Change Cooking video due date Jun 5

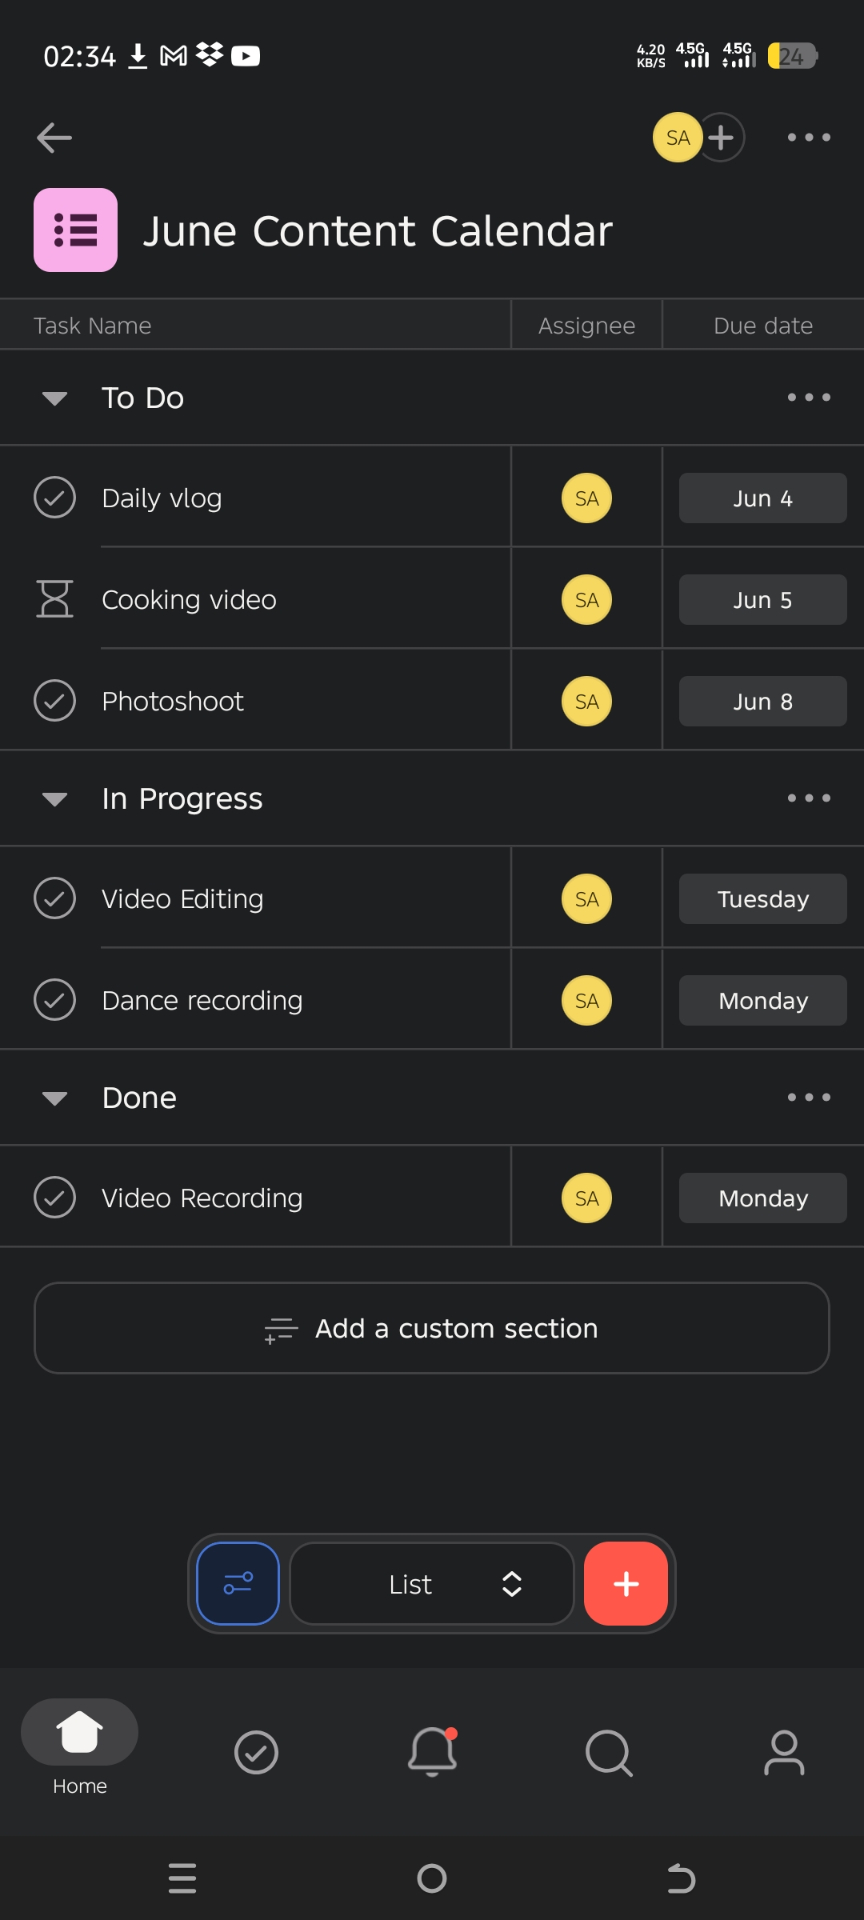point(762,600)
